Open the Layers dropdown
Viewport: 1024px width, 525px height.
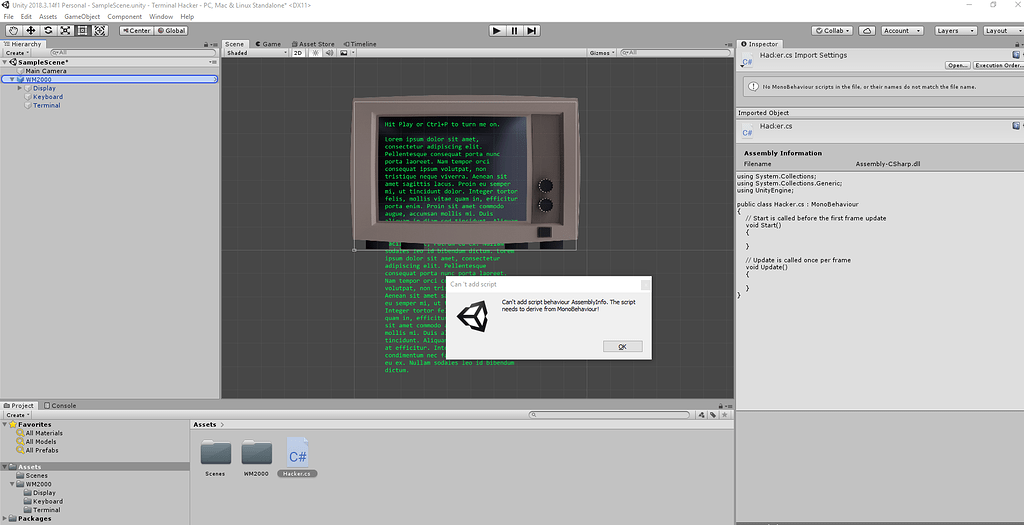(x=953, y=31)
